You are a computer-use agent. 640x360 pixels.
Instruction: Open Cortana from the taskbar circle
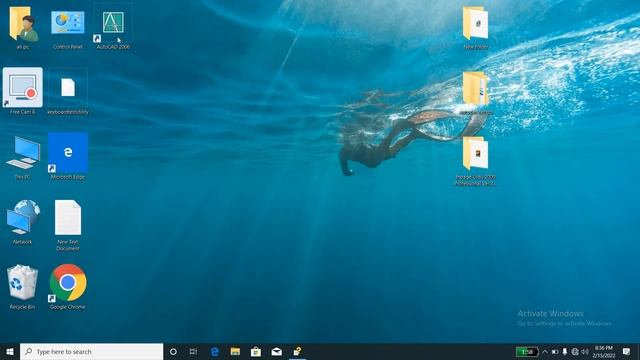[x=173, y=351]
